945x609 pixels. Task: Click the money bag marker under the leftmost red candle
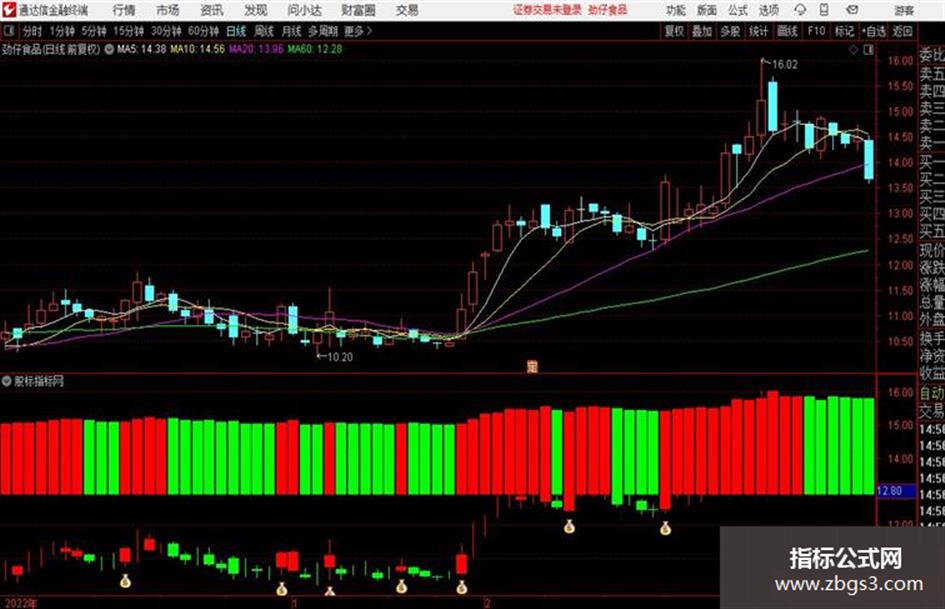pos(125,581)
